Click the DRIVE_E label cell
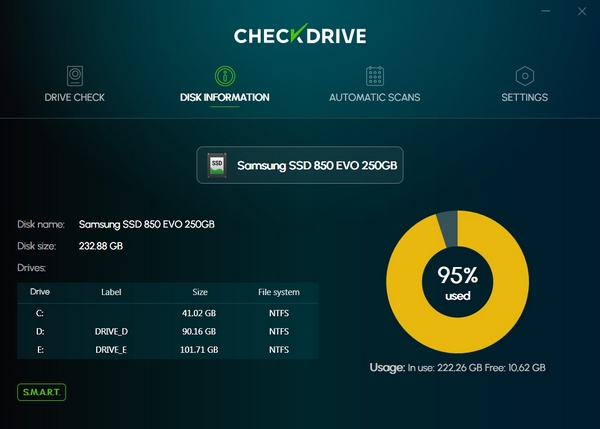This screenshot has height=429, width=600. (111, 350)
